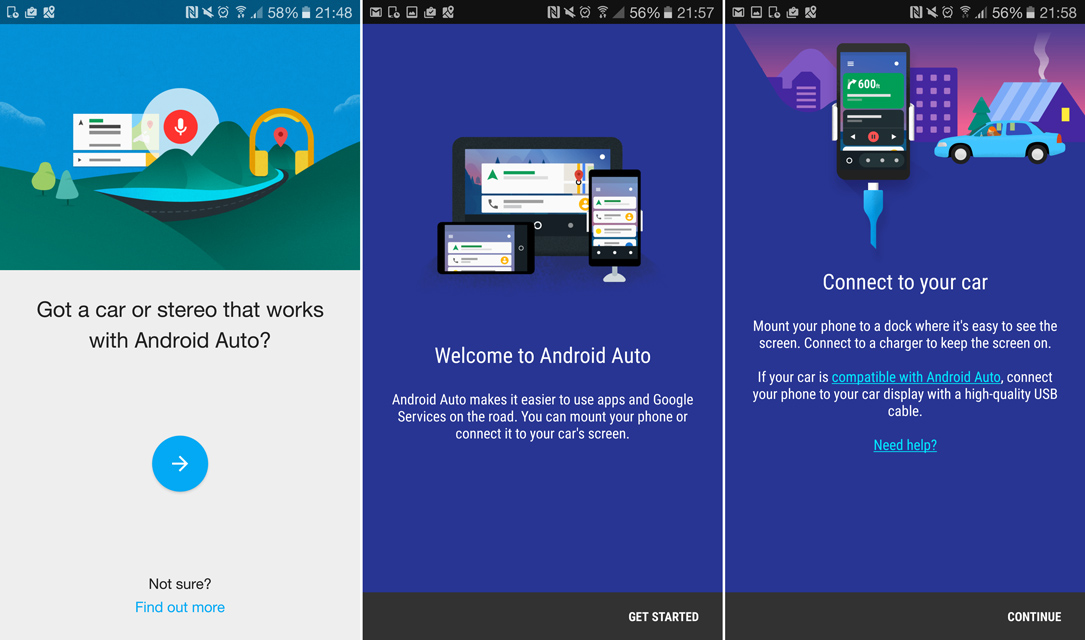Tap the alarm icon on the right screen
This screenshot has width=1085, height=640.
pos(948,12)
